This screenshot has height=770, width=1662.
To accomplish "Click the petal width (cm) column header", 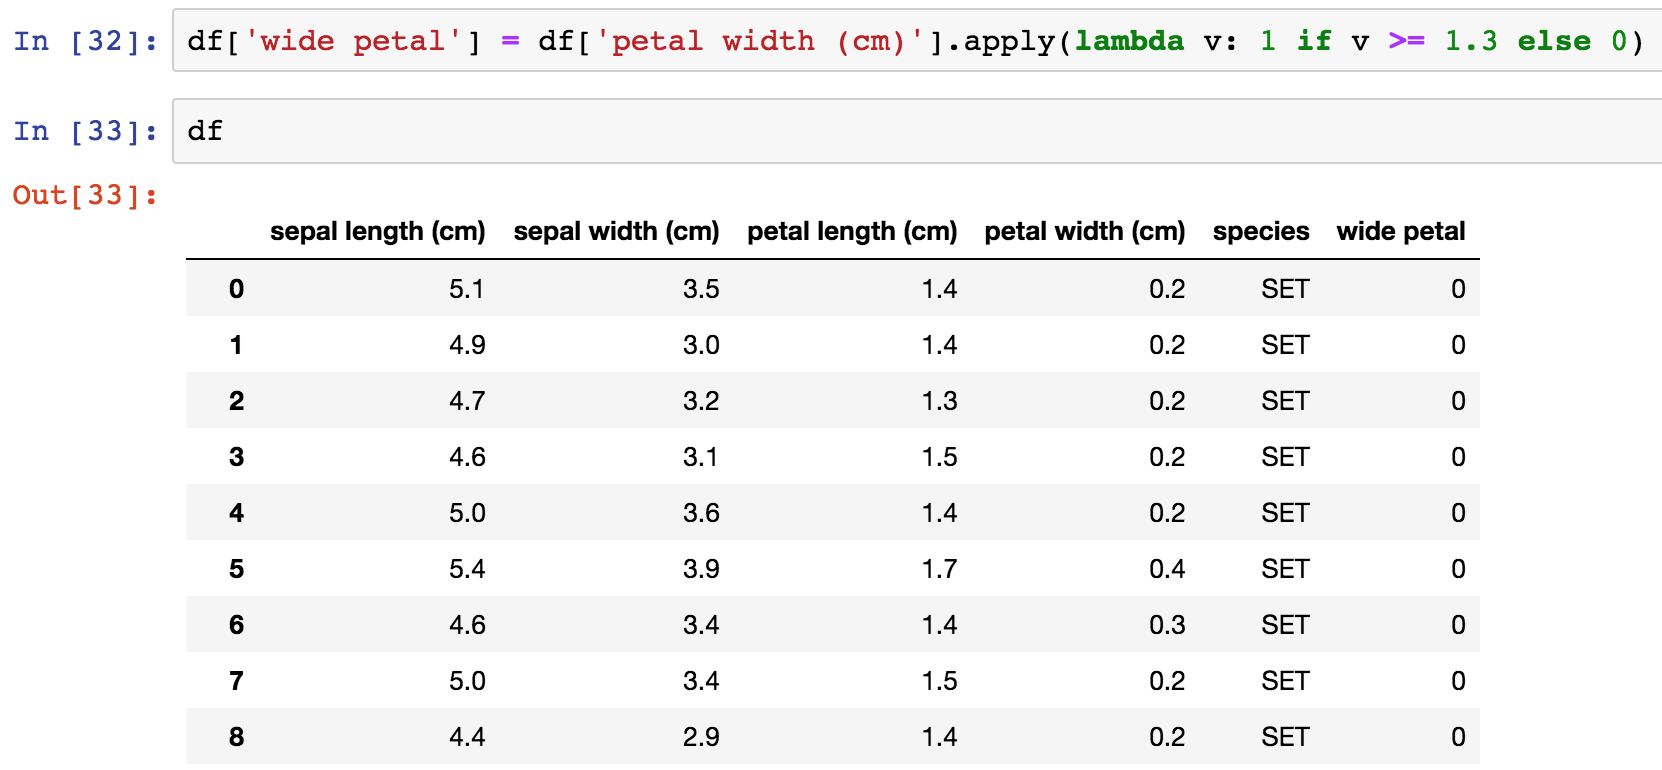I will point(1084,231).
